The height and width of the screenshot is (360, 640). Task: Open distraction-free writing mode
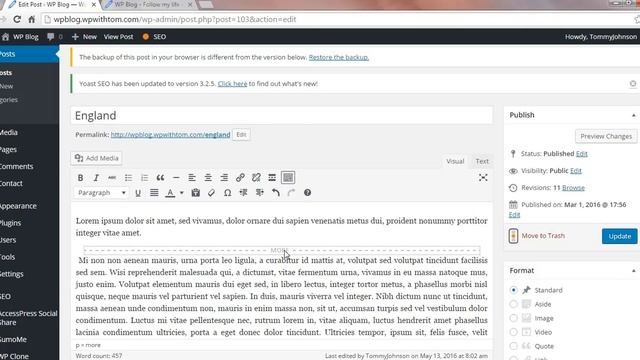(483, 178)
